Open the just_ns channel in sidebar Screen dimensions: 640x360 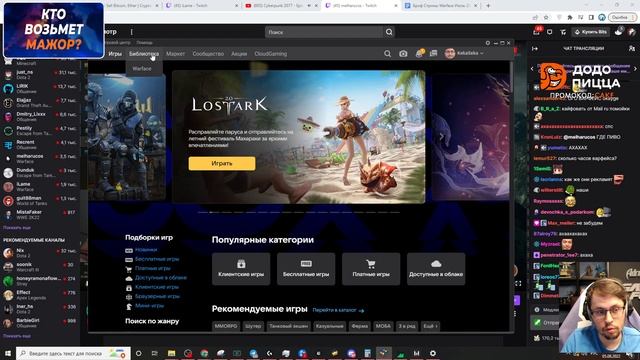pos(40,74)
